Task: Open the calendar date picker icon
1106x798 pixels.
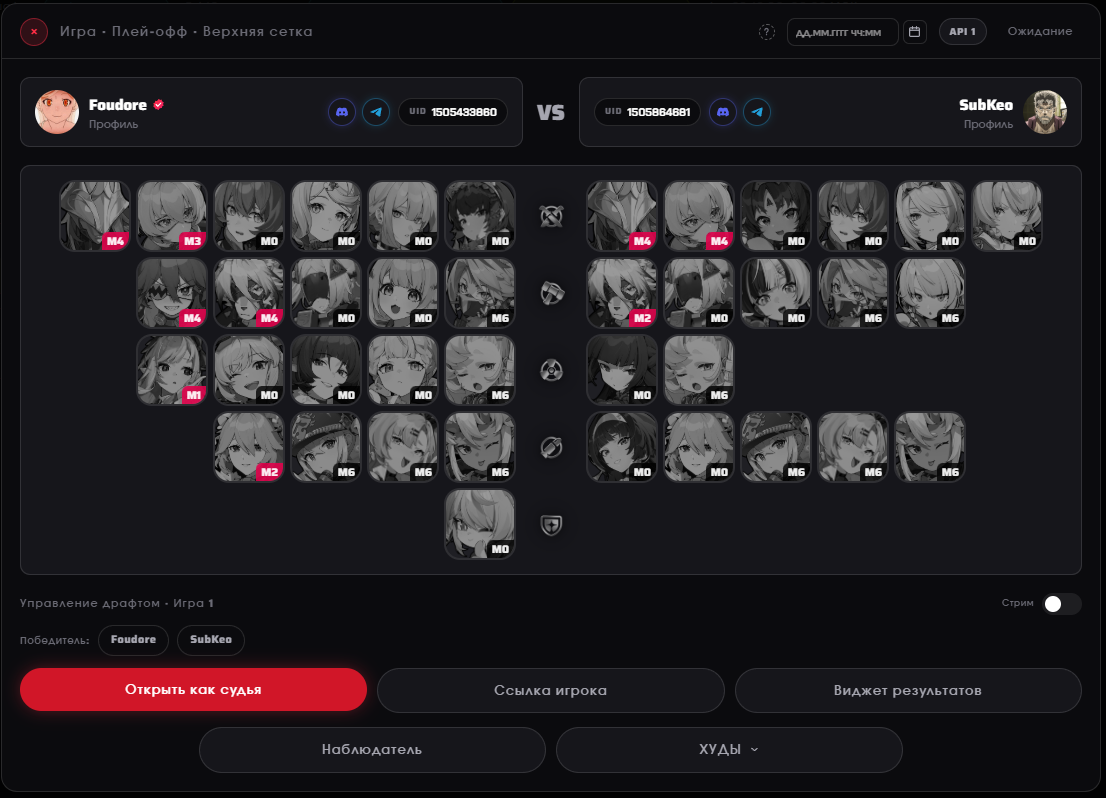Action: tap(914, 32)
